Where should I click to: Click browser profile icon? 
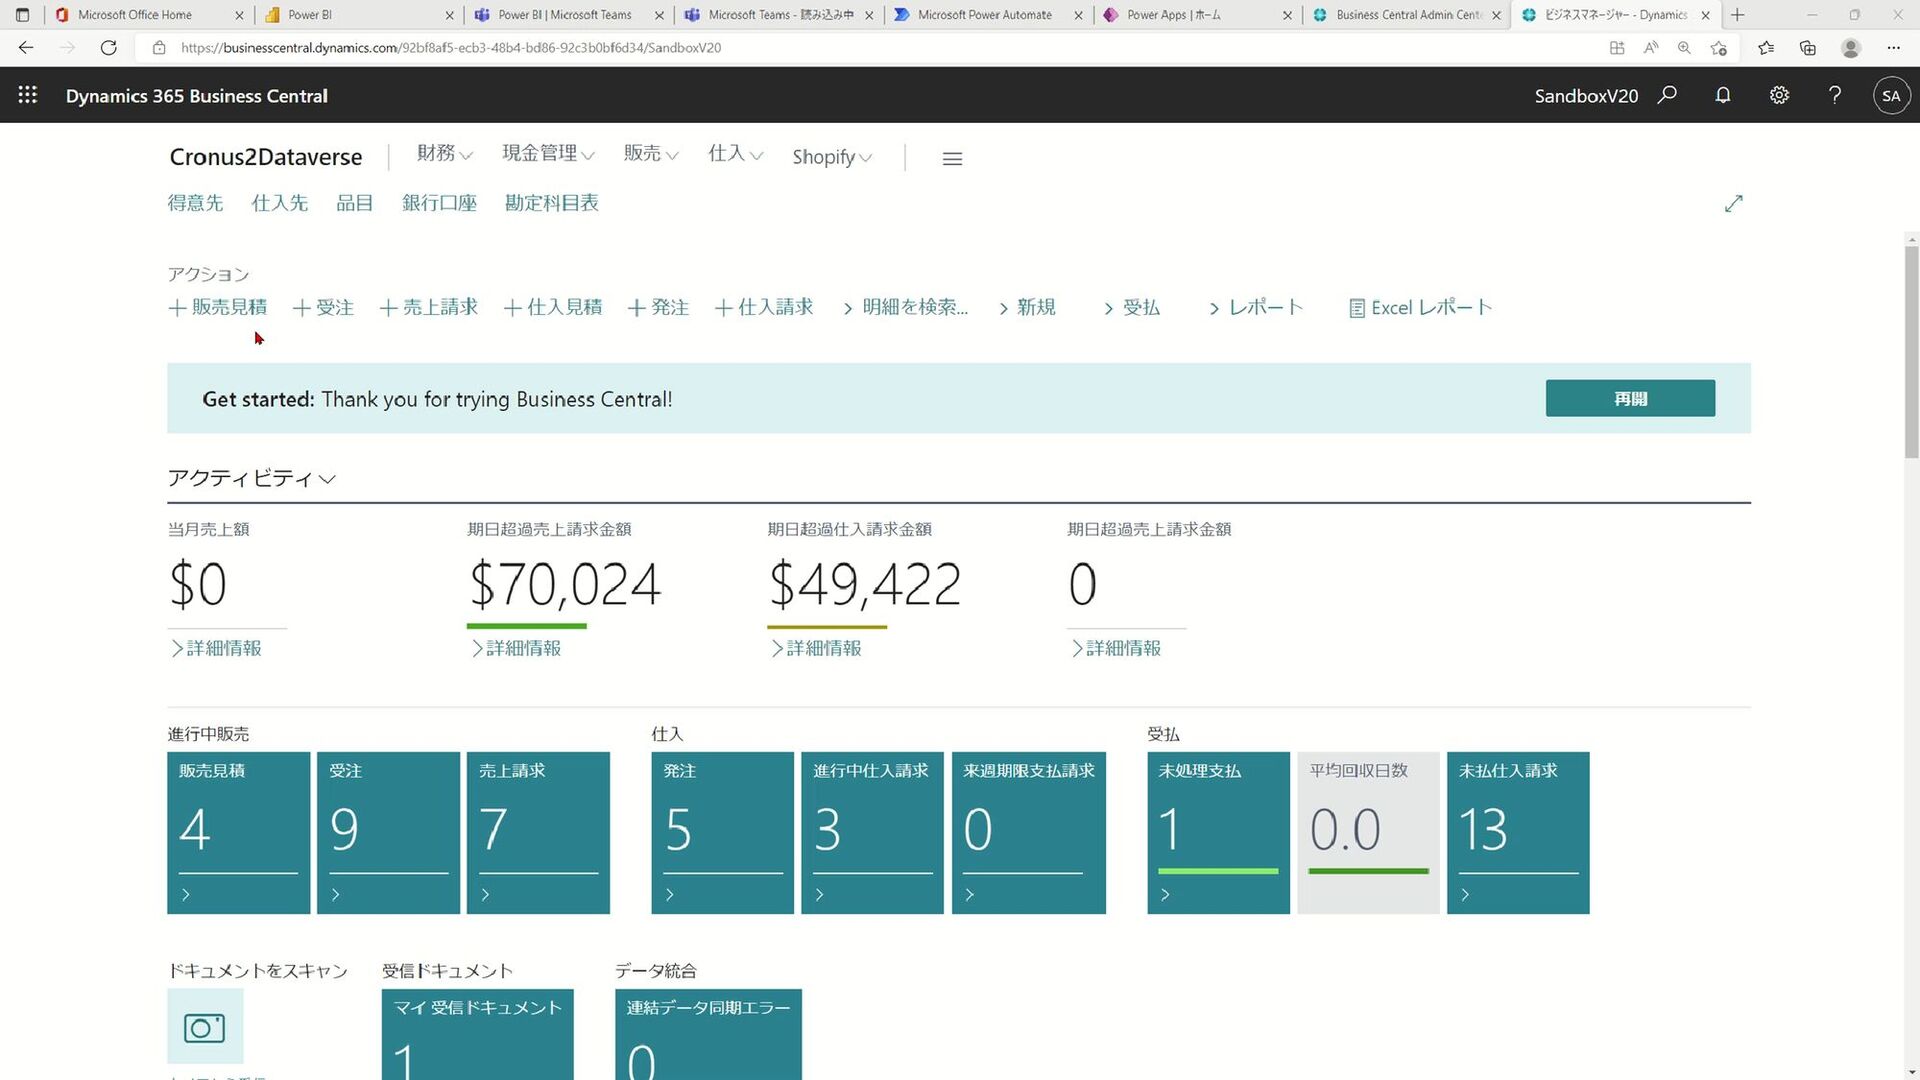coord(1851,47)
